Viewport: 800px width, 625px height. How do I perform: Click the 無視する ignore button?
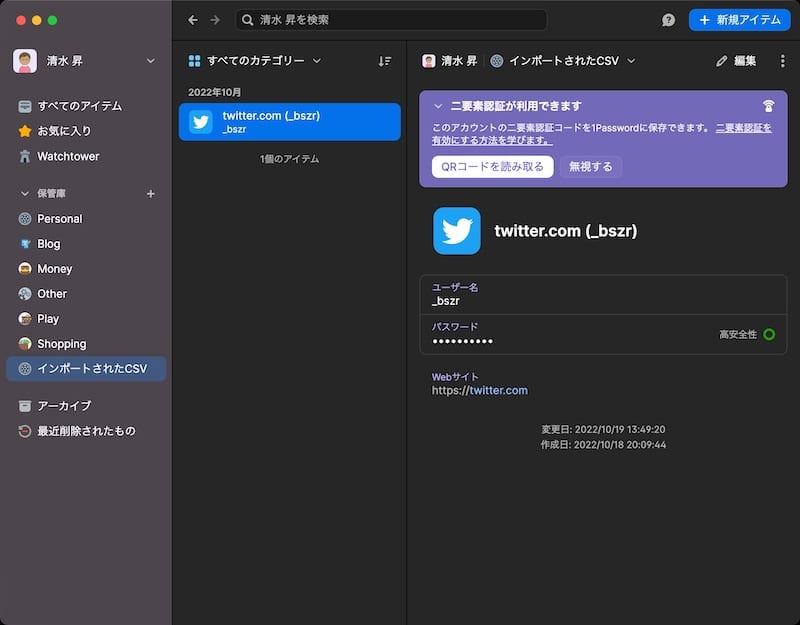point(590,167)
